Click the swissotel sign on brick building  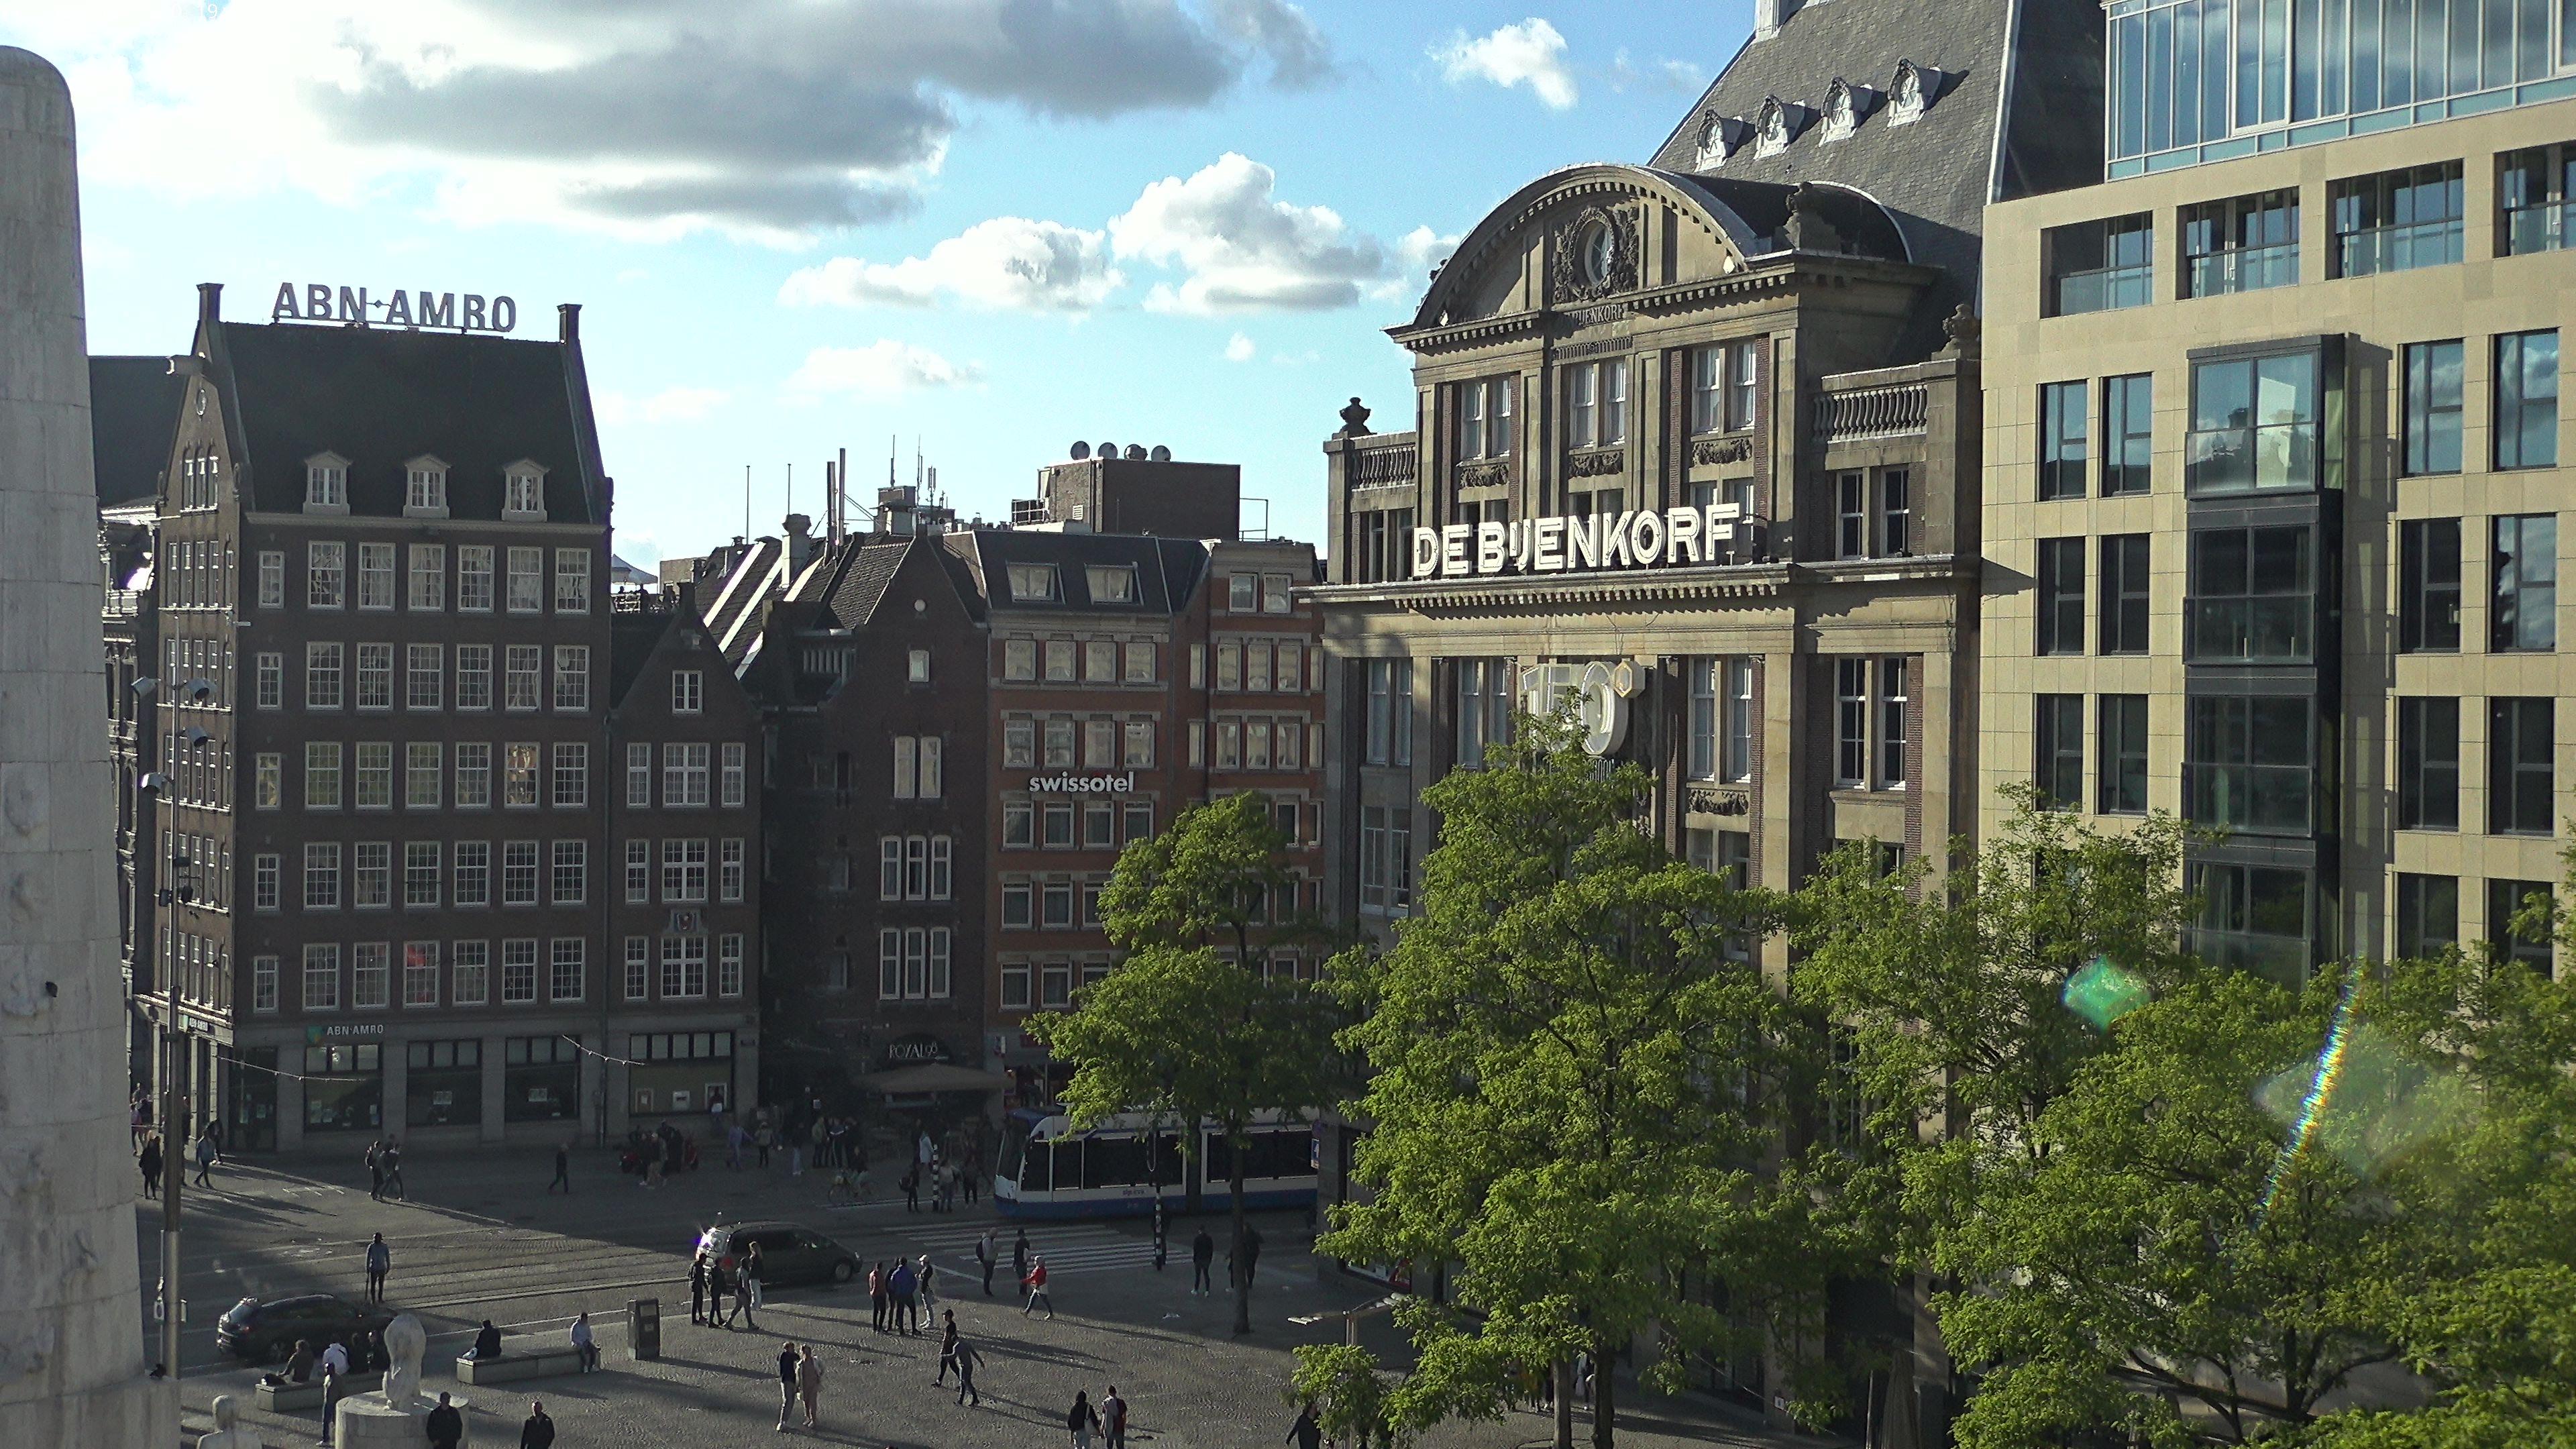pyautogui.click(x=1081, y=783)
